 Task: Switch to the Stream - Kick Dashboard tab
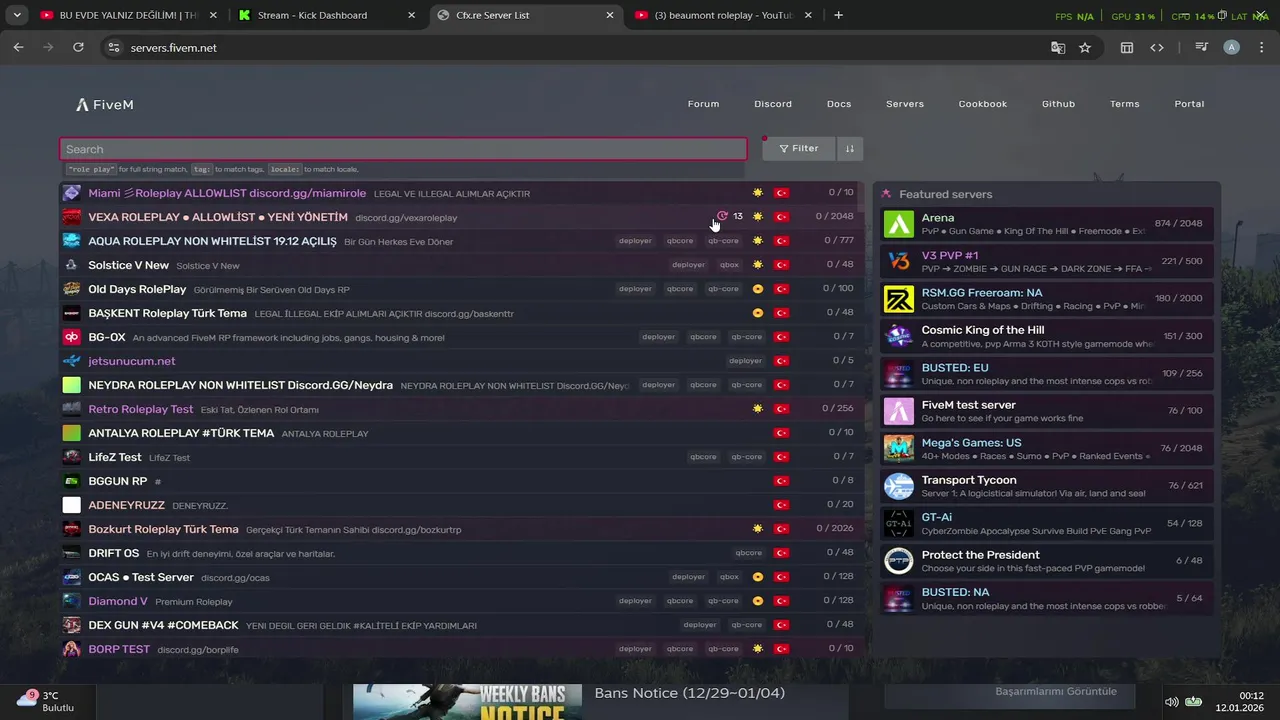[x=327, y=15]
